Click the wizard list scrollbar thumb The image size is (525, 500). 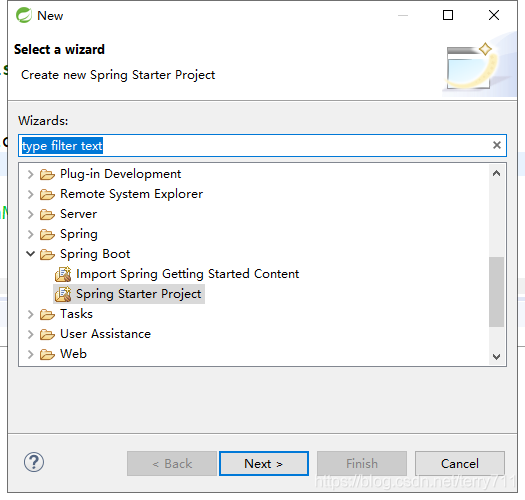(x=496, y=292)
